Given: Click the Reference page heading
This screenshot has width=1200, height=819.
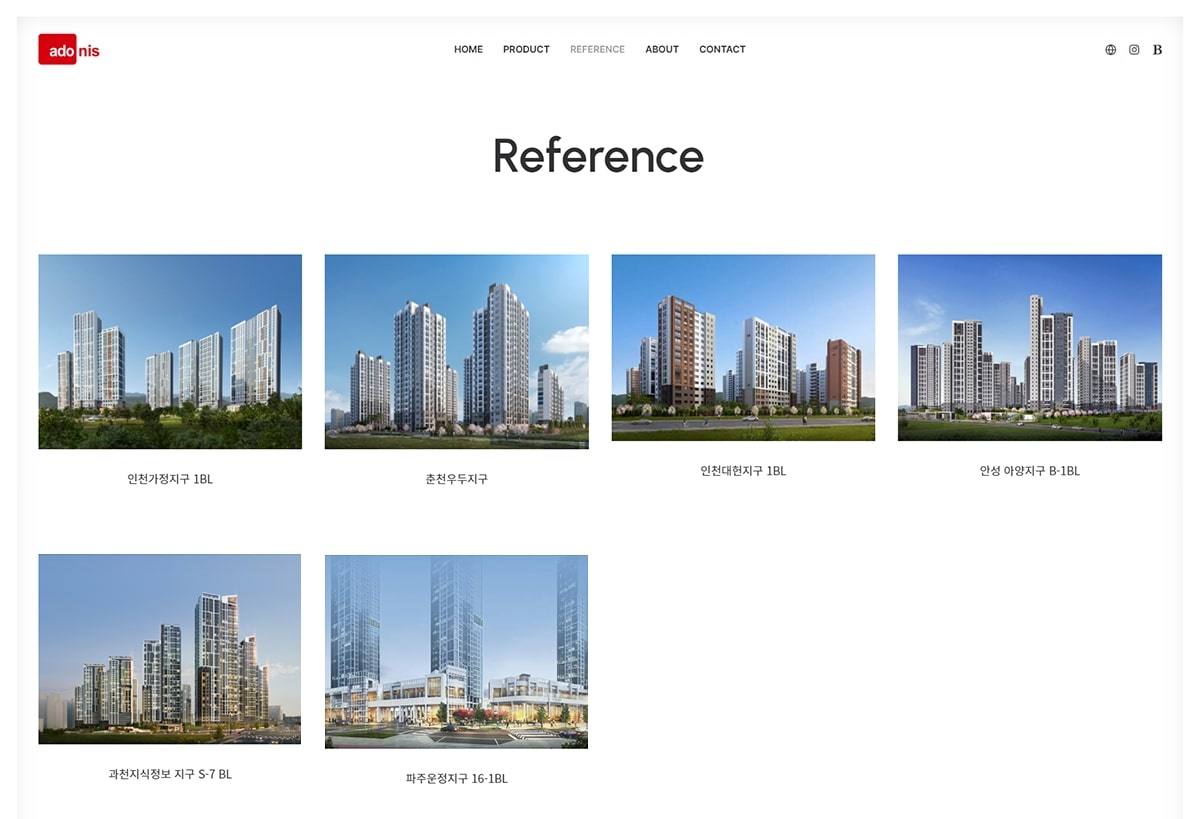Looking at the screenshot, I should (598, 156).
